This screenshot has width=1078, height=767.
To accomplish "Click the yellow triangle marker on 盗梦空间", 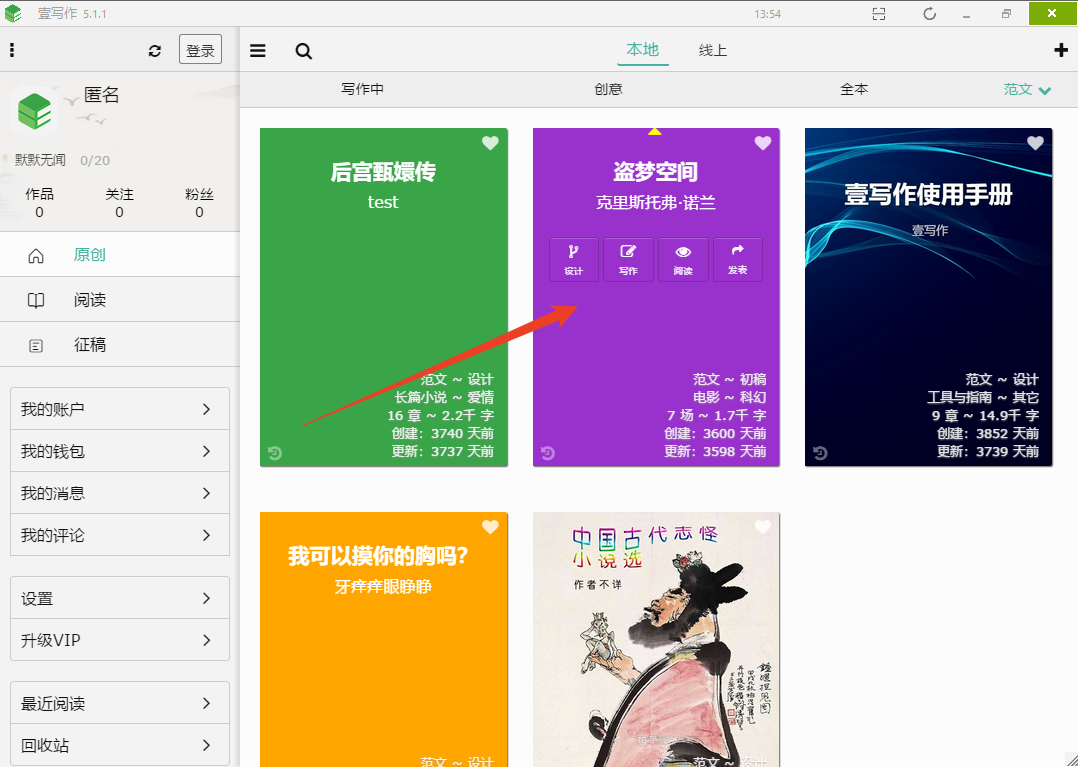I will (654, 131).
